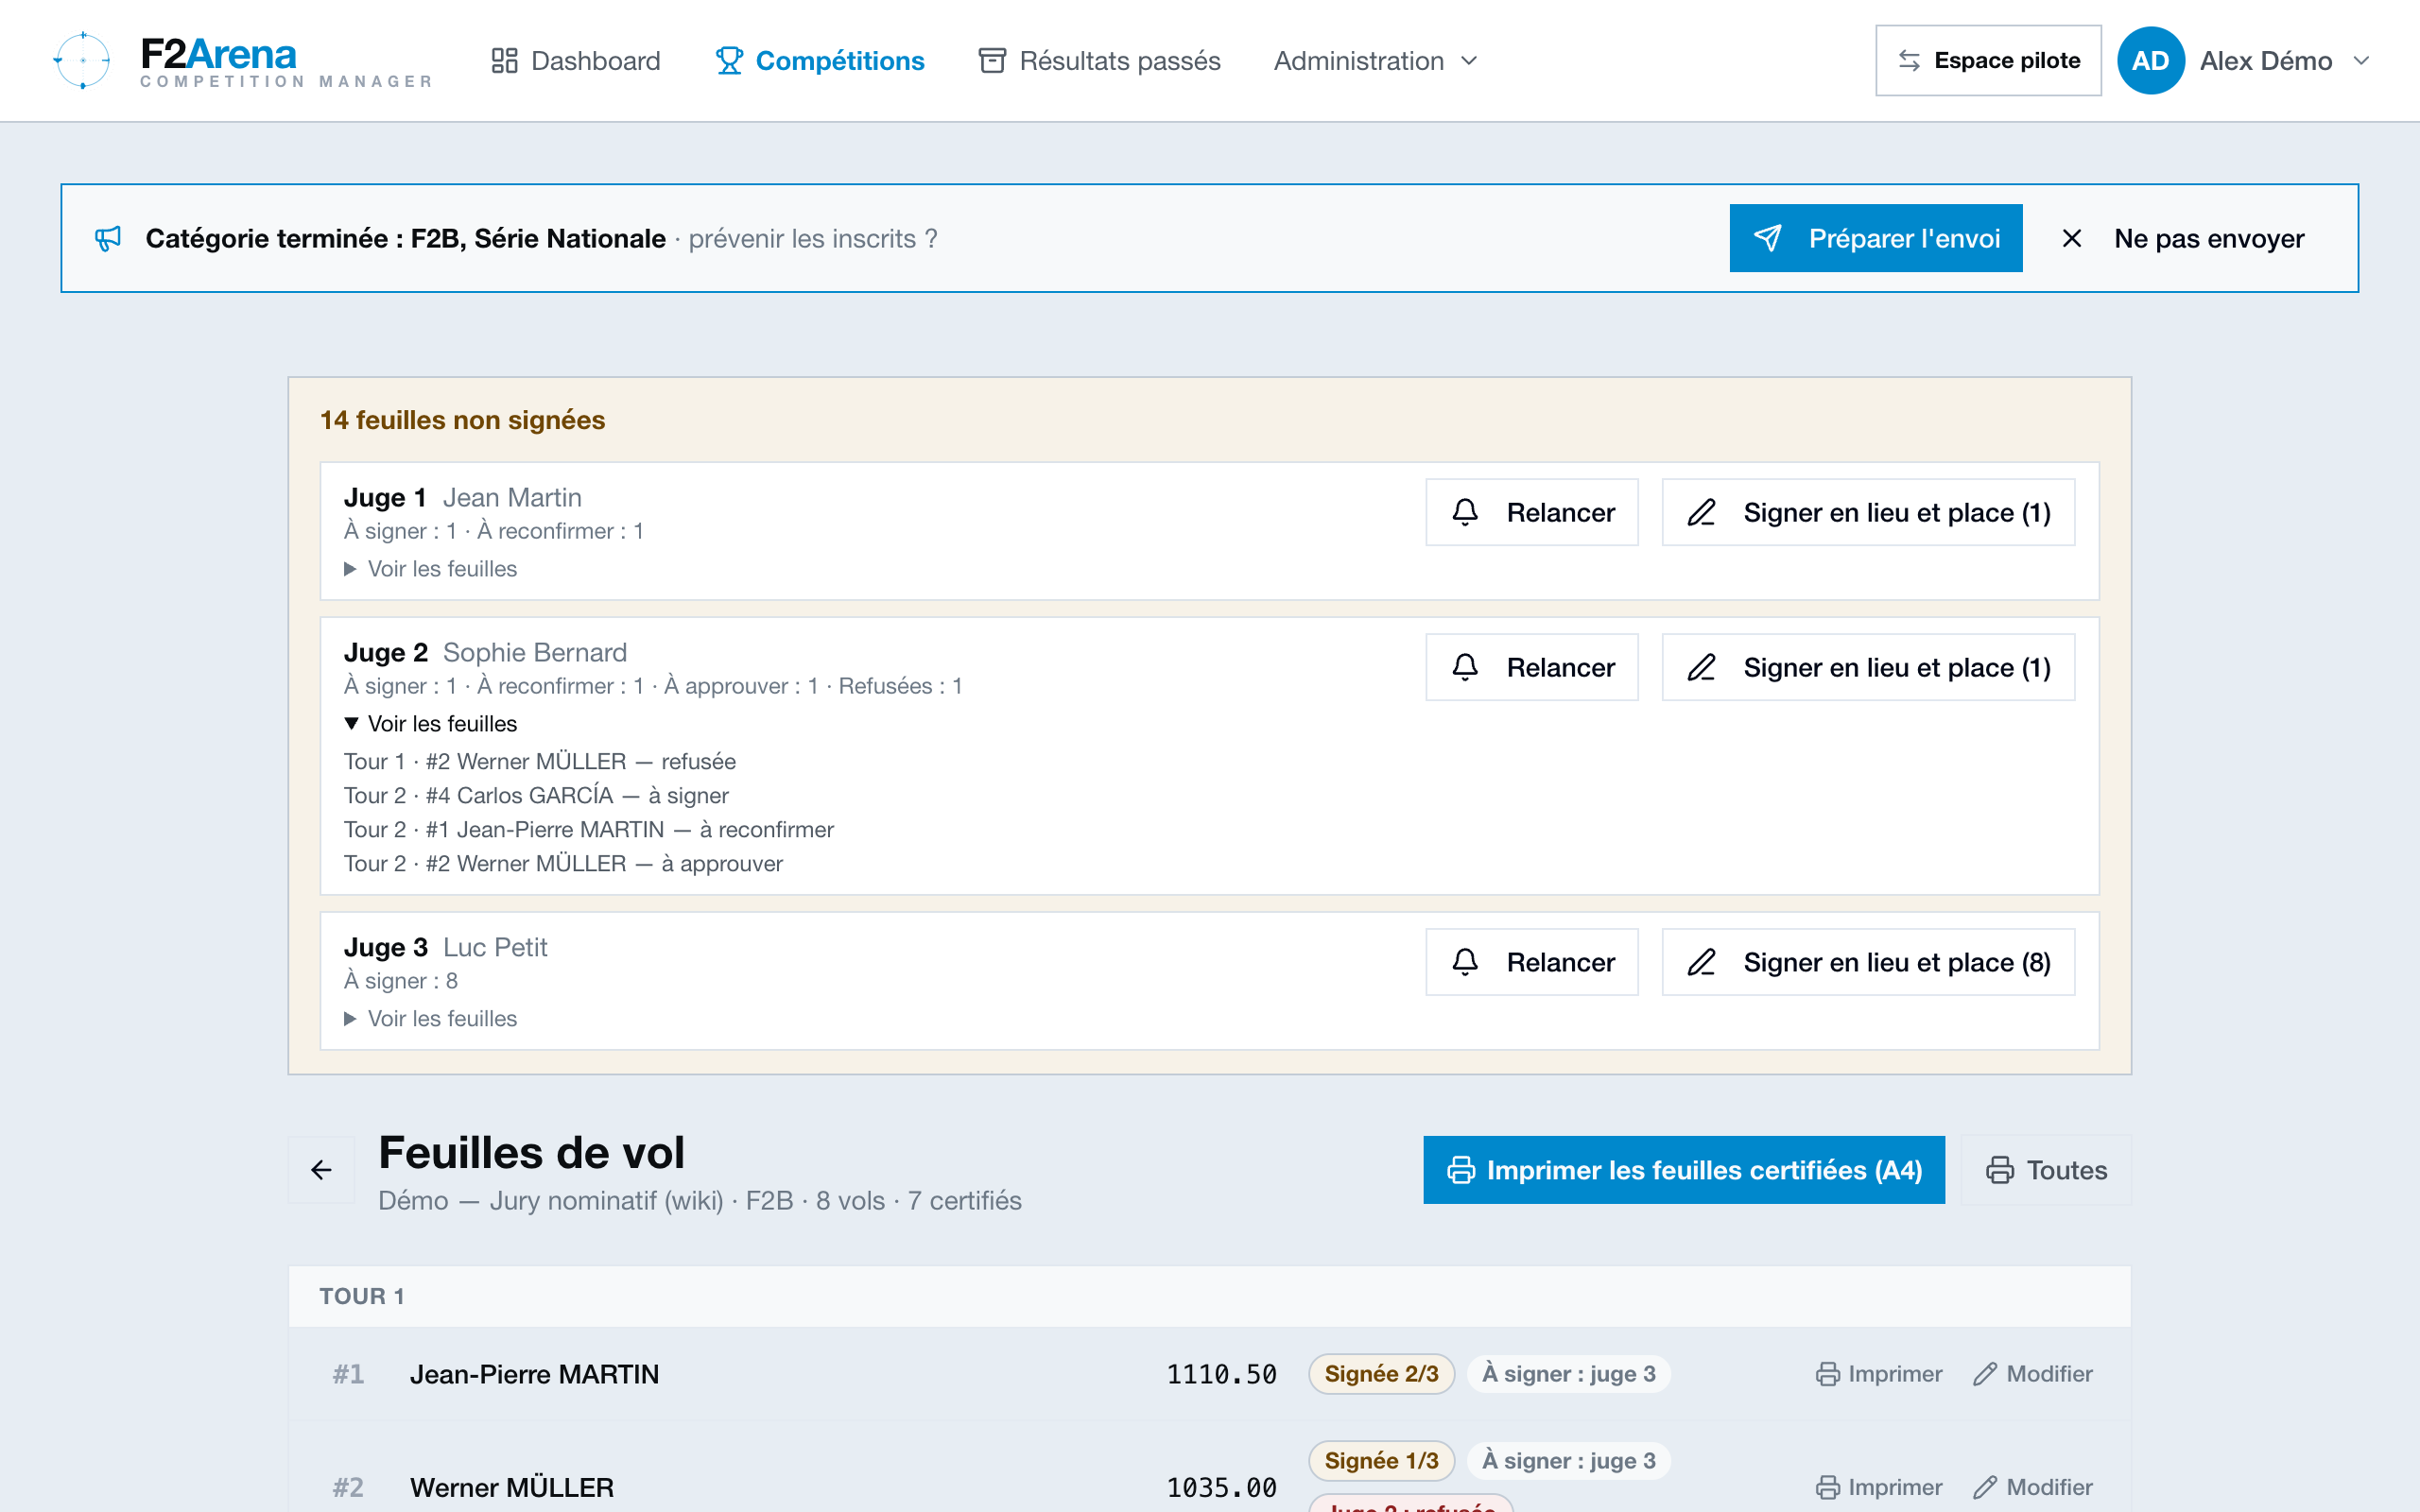Select 'Tour 2 · #2 Werner MÜLLER — à approuver'
Screen dimensions: 2420x1512
563,863
